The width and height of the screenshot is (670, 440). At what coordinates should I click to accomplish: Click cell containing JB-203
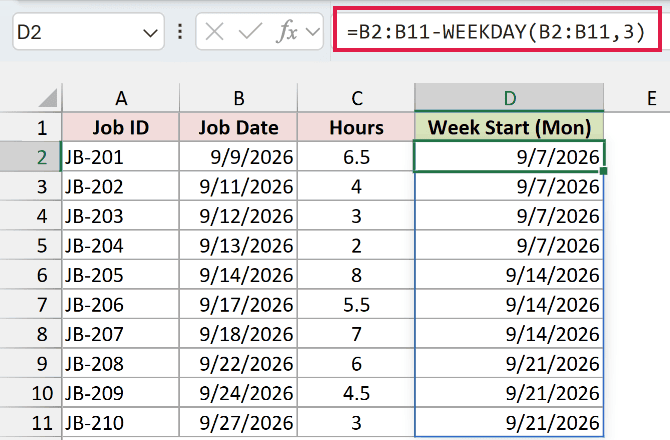click(x=121, y=216)
